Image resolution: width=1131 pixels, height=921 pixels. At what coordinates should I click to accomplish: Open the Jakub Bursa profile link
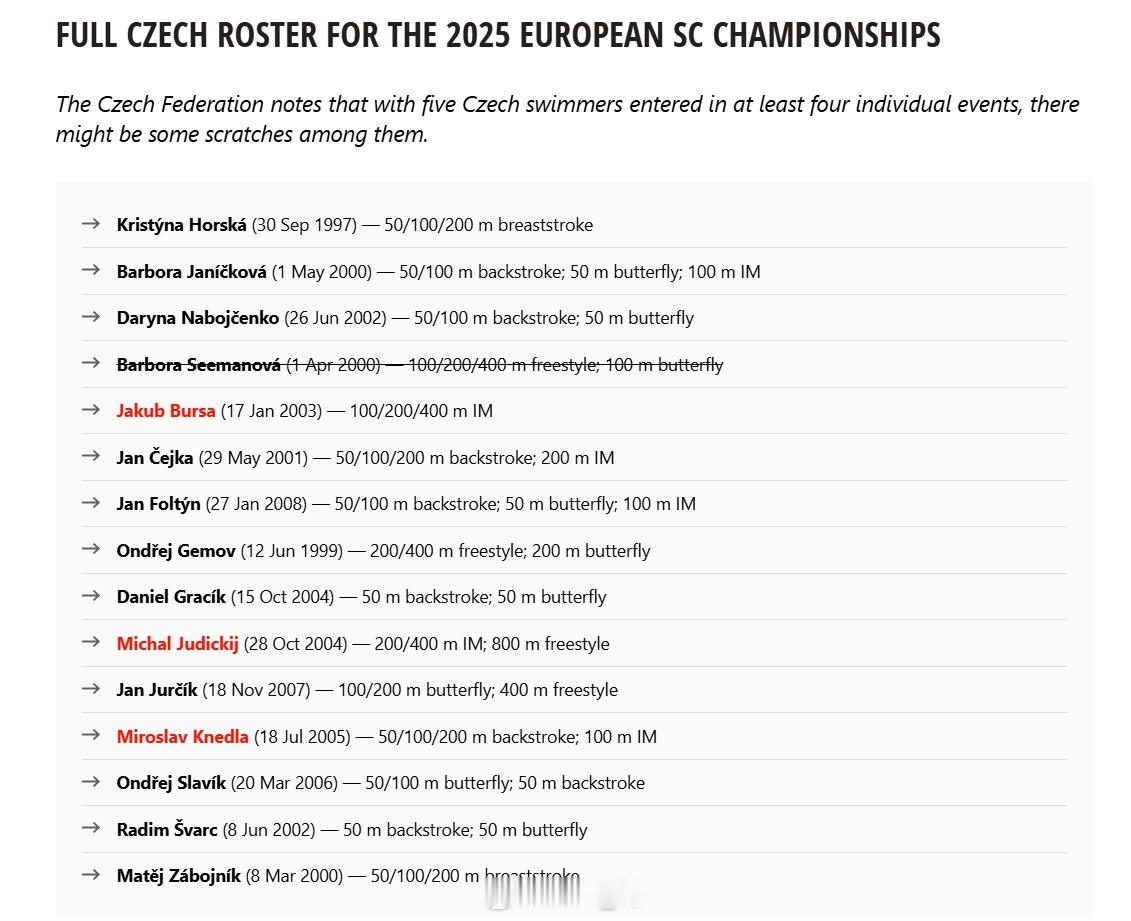[166, 411]
